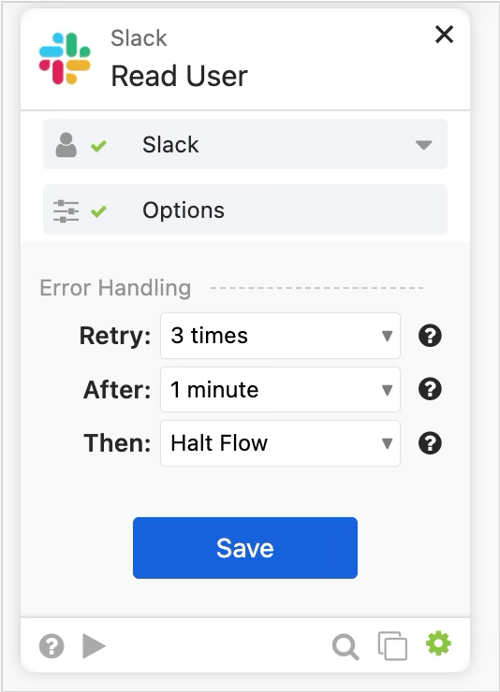This screenshot has height=692, width=500.
Task: Run the card with the play icon
Action: (x=94, y=646)
